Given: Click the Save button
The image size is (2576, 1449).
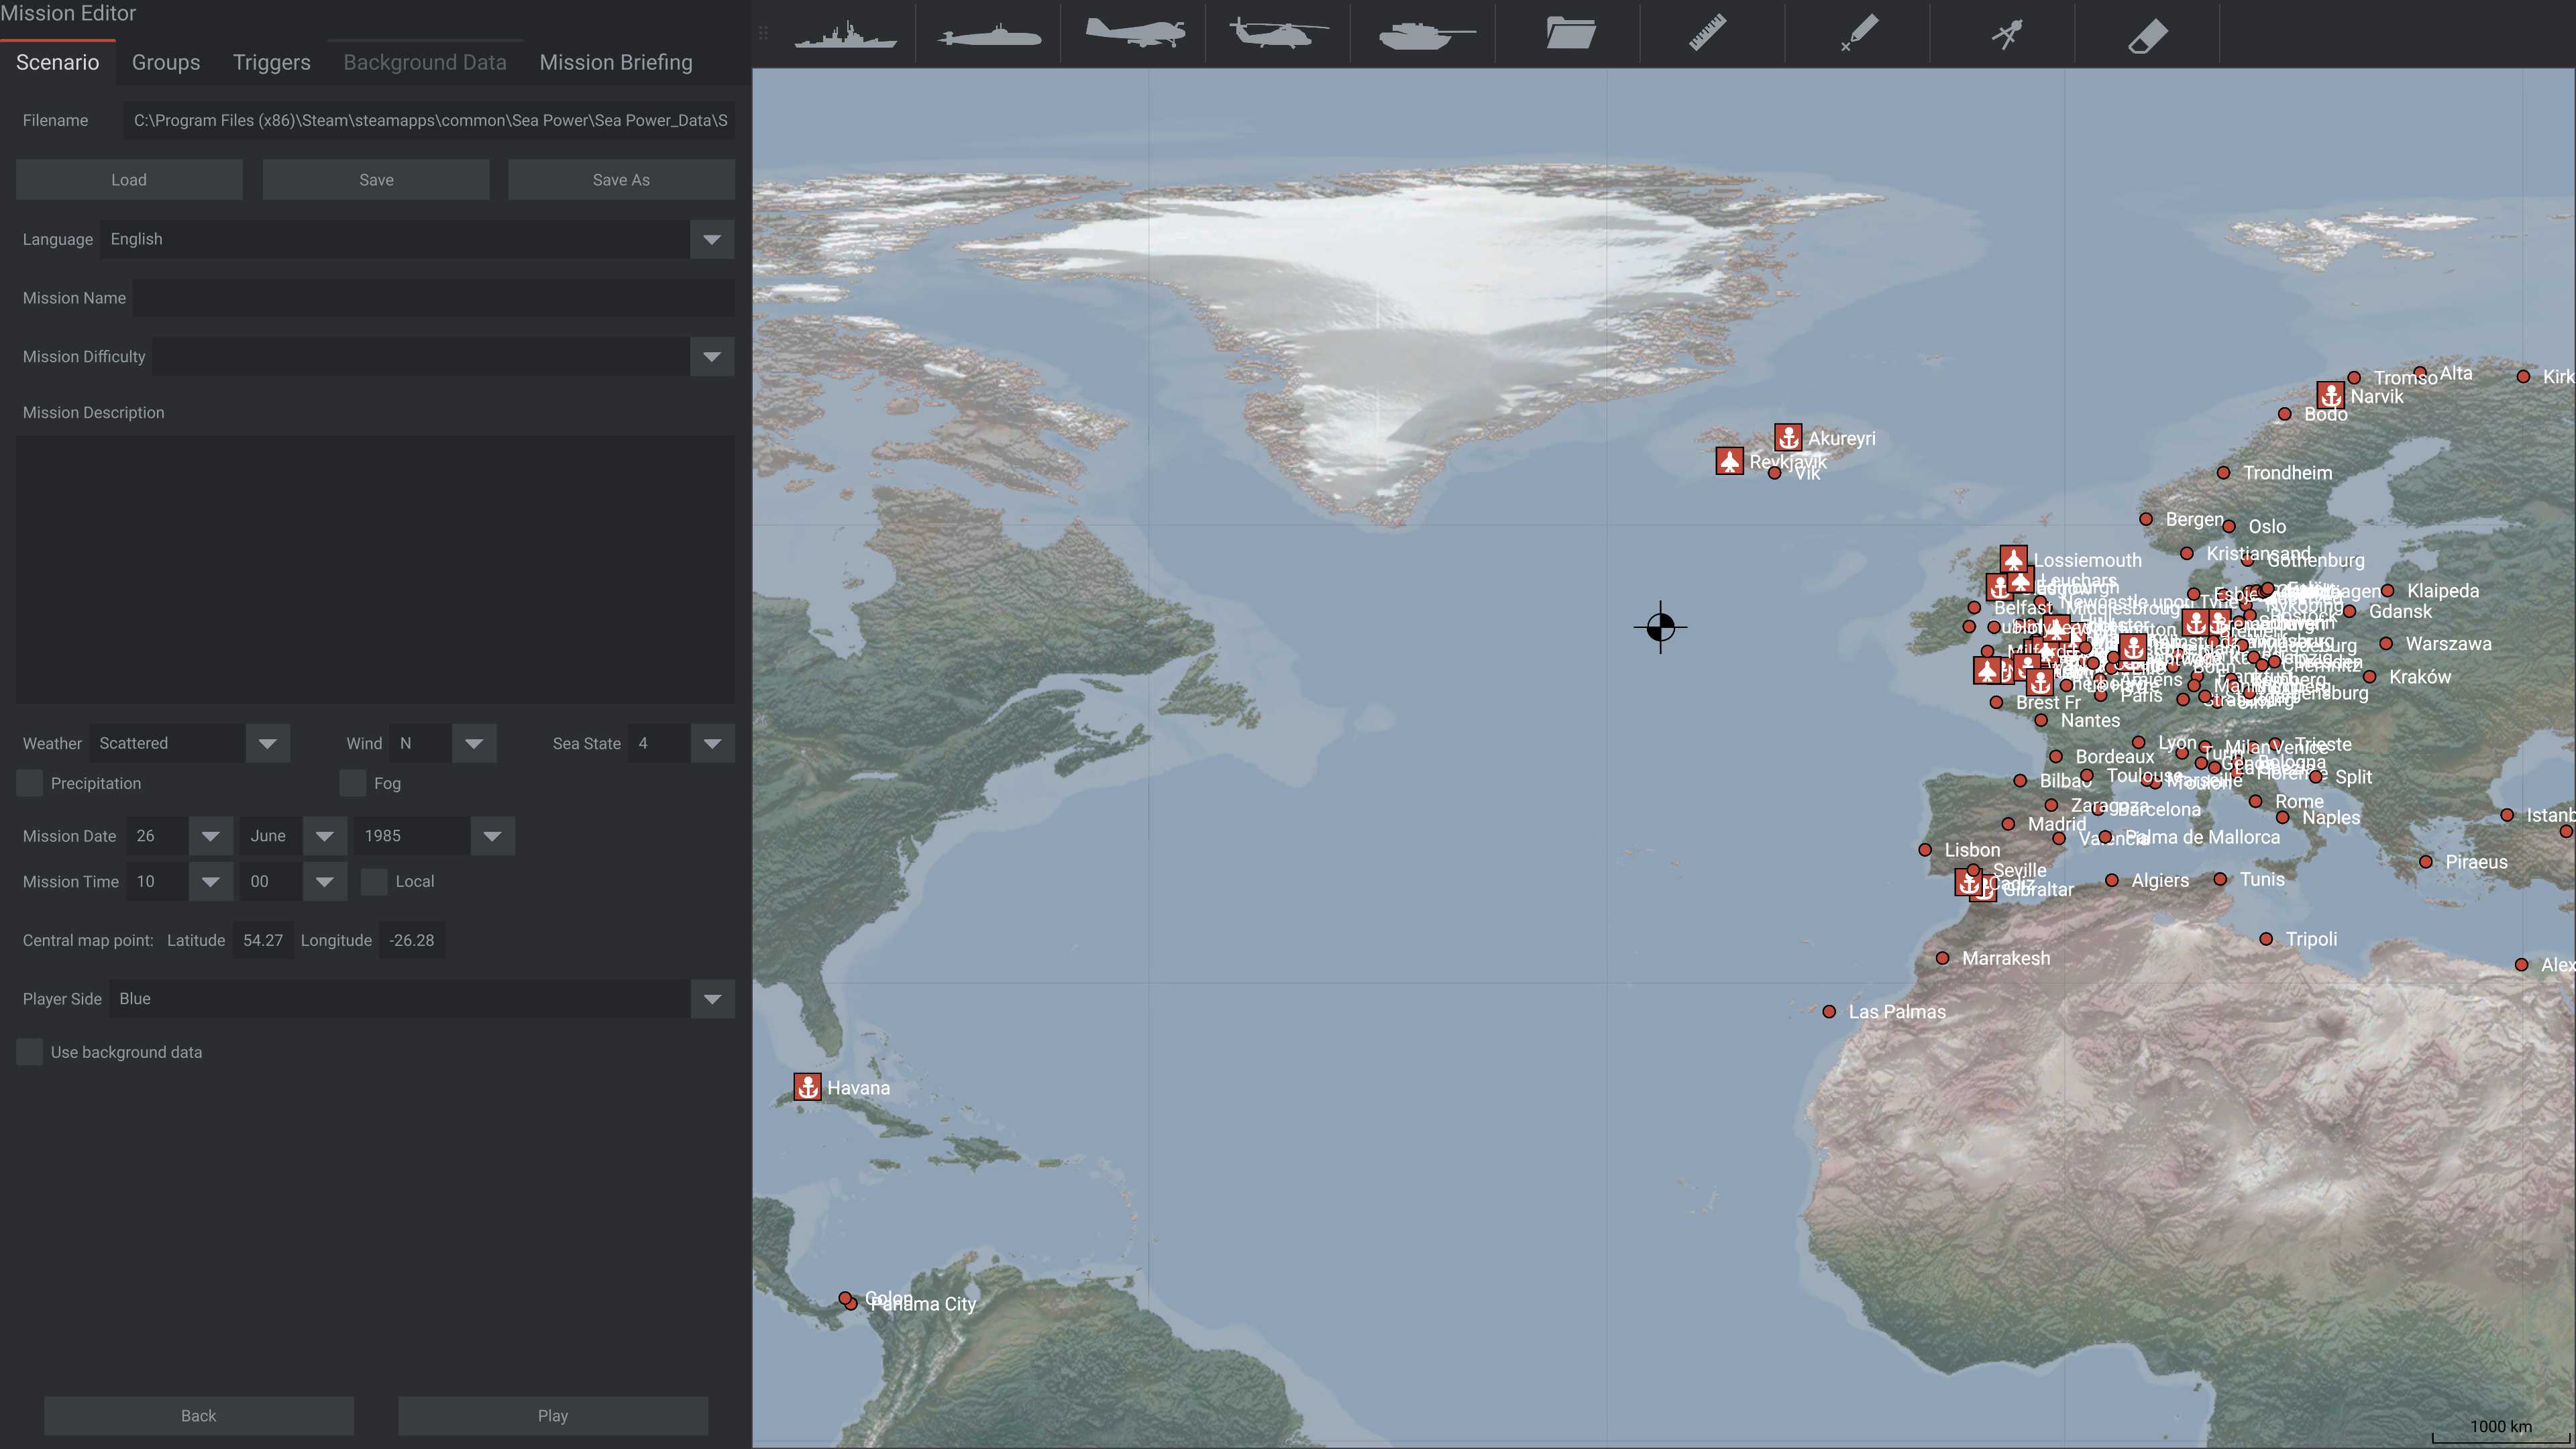Looking at the screenshot, I should 375,178.
